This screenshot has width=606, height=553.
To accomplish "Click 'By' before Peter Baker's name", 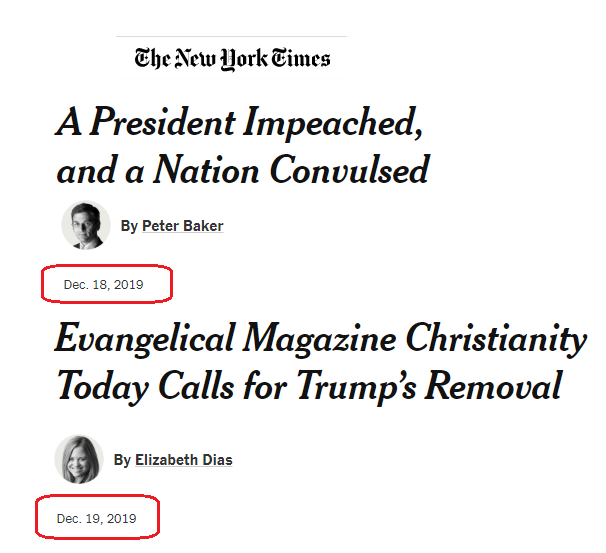I will [129, 226].
